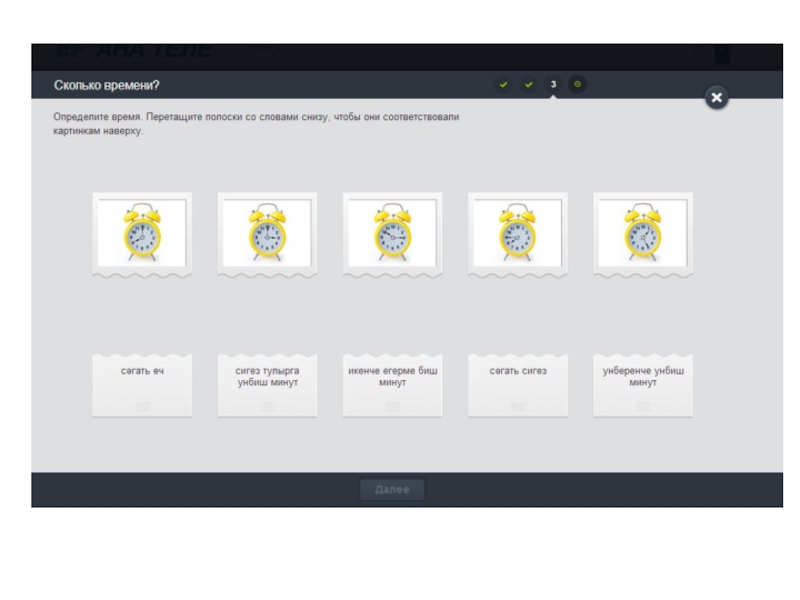
Task: Select strip 'унберенче унбиш минут'
Action: pyautogui.click(x=643, y=386)
